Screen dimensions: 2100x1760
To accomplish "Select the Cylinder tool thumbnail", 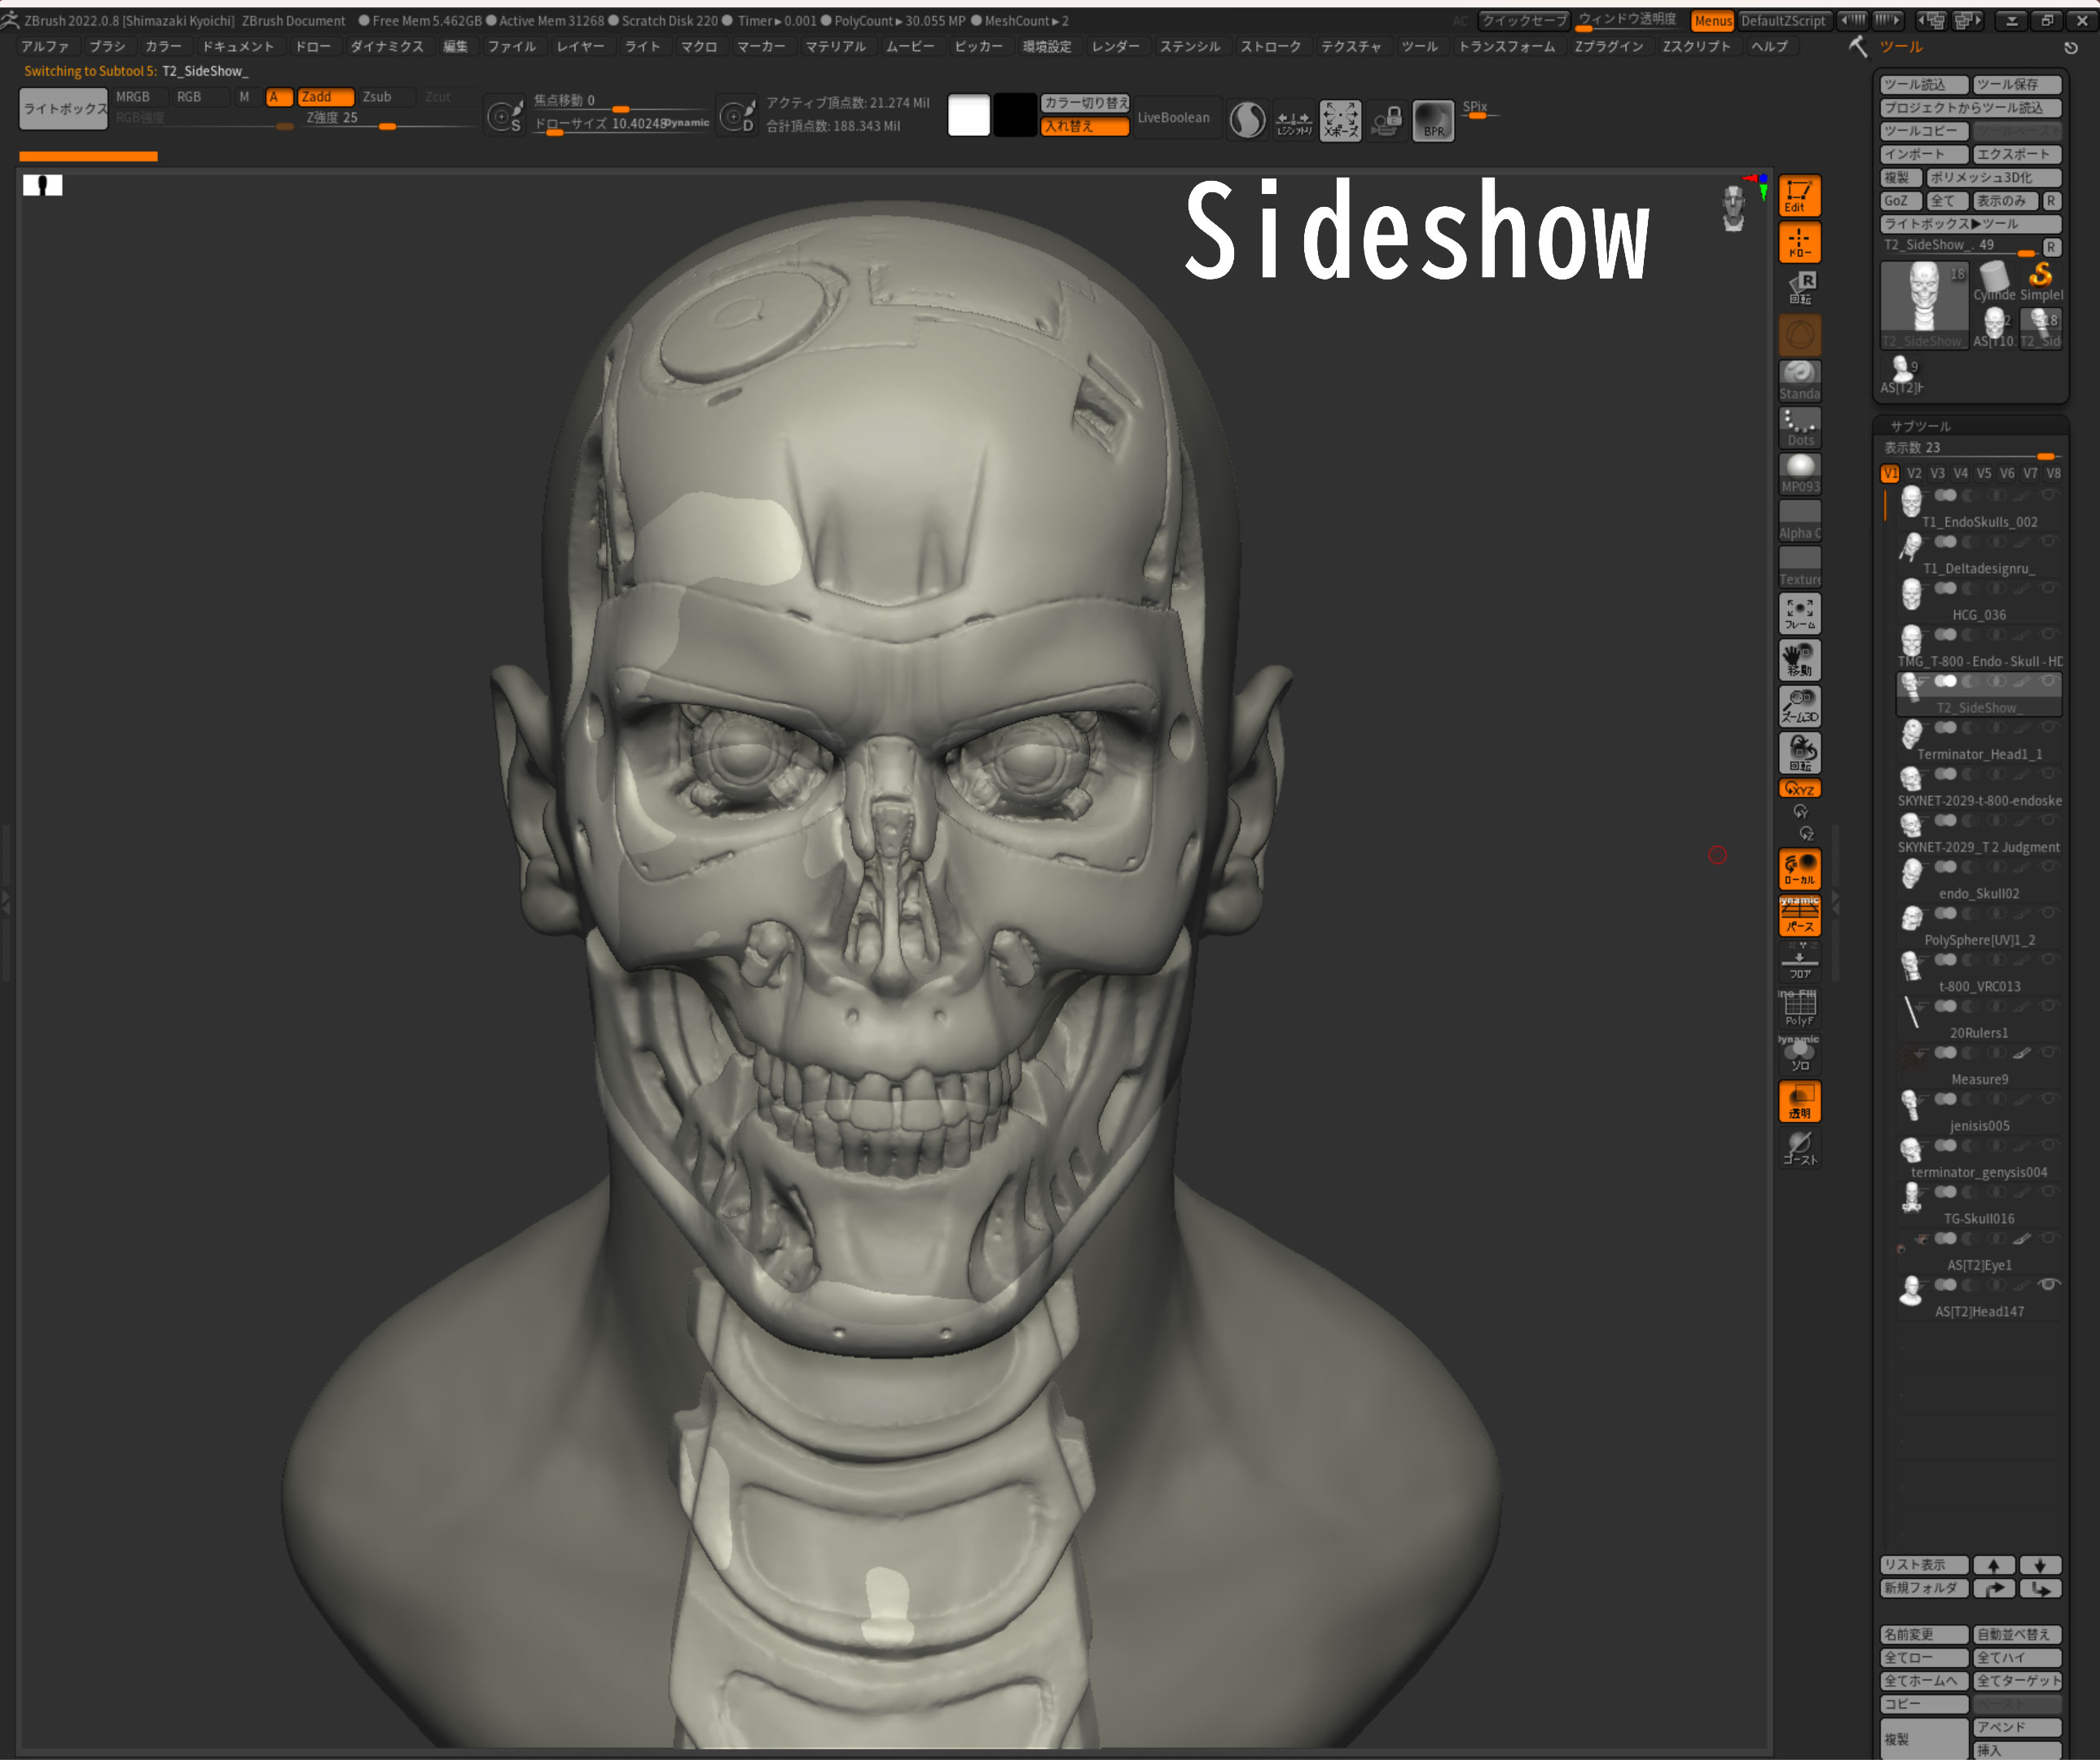I will [1994, 281].
